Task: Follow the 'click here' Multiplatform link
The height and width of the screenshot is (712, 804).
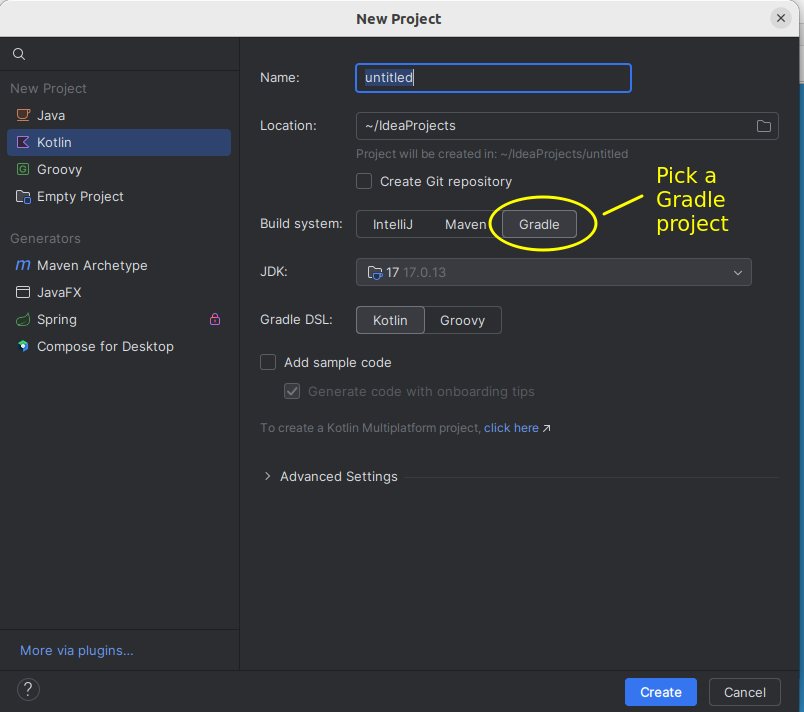Action: 511,428
